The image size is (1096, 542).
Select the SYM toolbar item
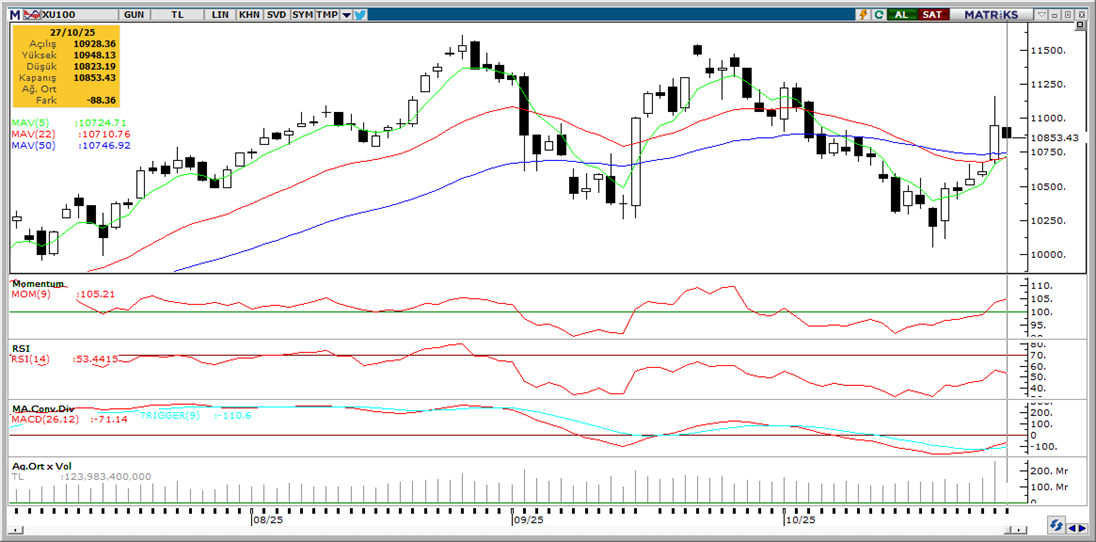point(302,15)
